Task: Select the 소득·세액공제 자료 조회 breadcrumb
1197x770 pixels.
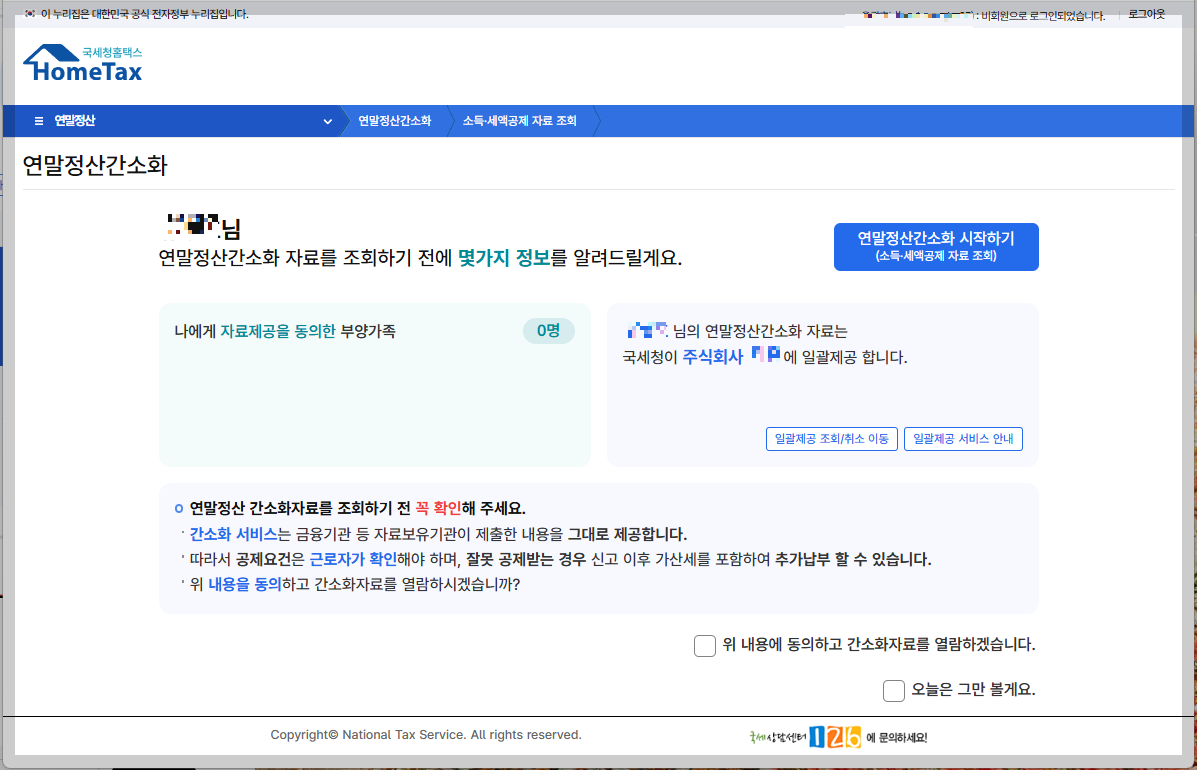Action: pyautogui.click(x=520, y=121)
